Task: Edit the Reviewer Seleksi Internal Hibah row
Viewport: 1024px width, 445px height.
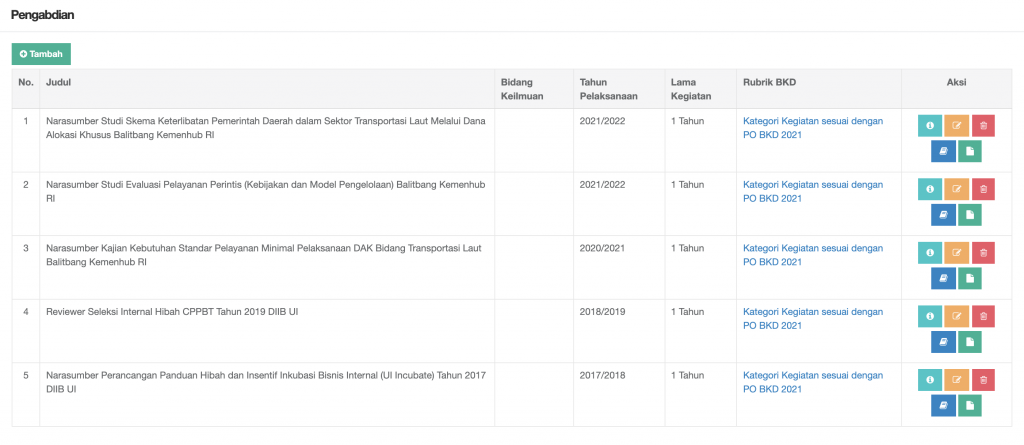Action: (x=957, y=316)
